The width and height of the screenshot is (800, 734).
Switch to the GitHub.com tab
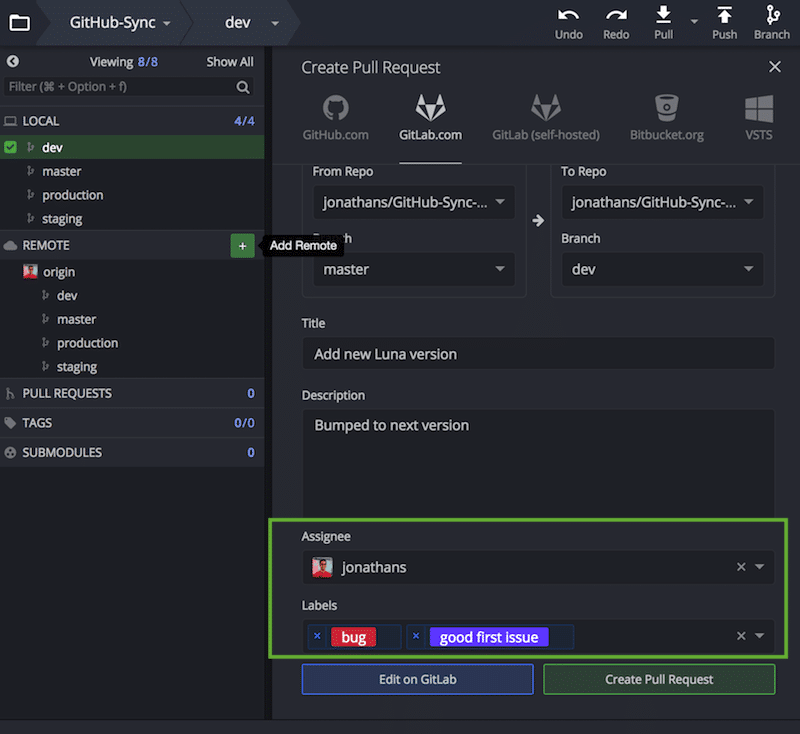335,118
